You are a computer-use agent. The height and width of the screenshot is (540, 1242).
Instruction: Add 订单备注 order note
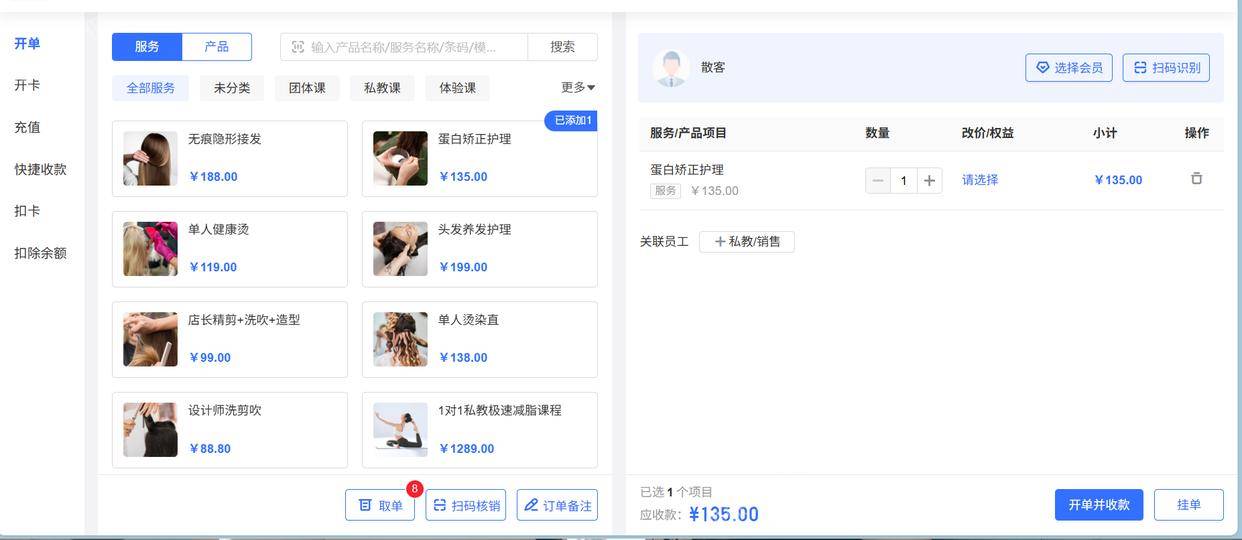(x=557, y=505)
